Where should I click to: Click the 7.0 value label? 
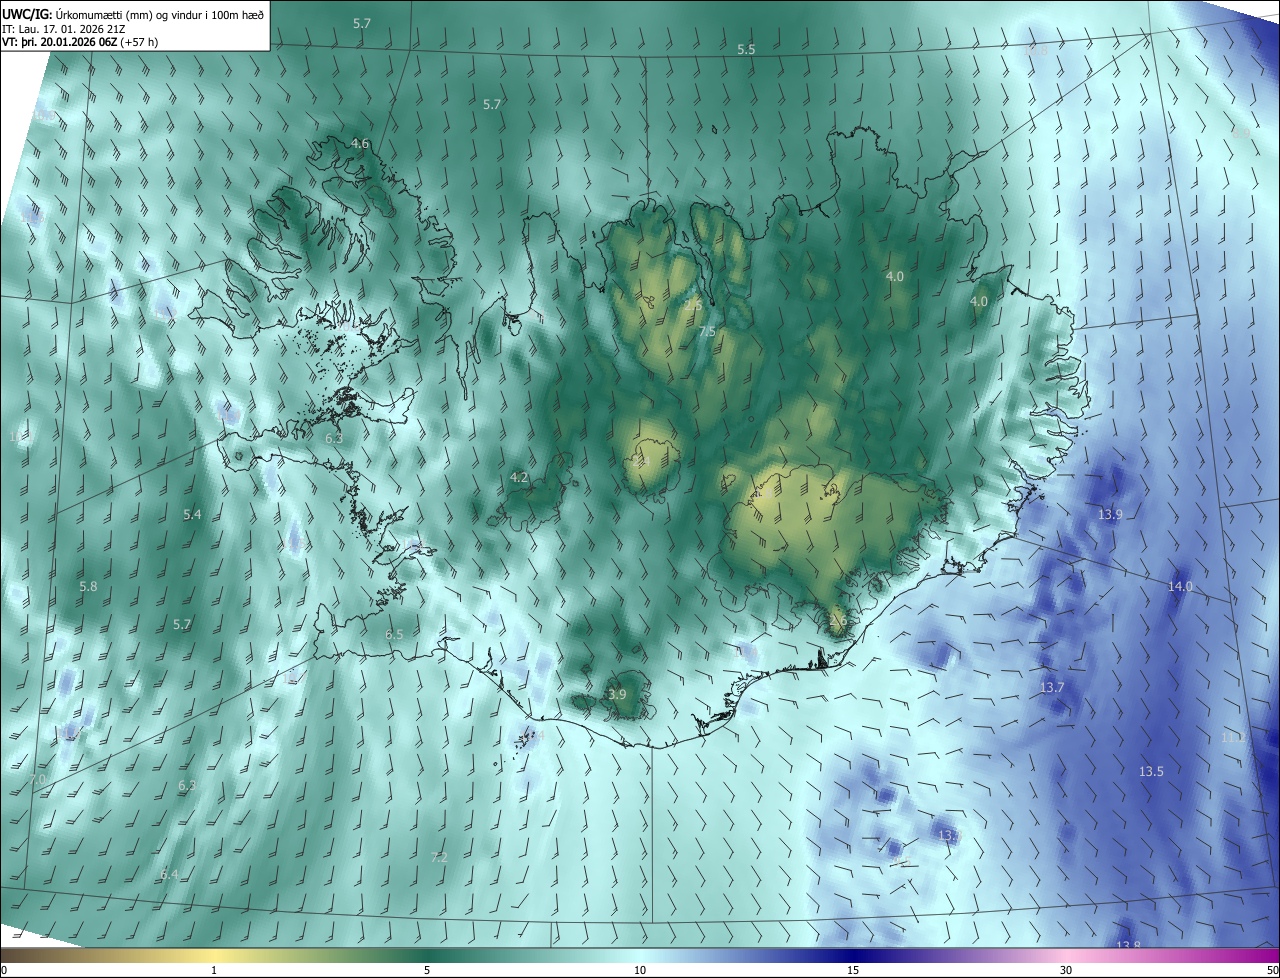(39, 778)
